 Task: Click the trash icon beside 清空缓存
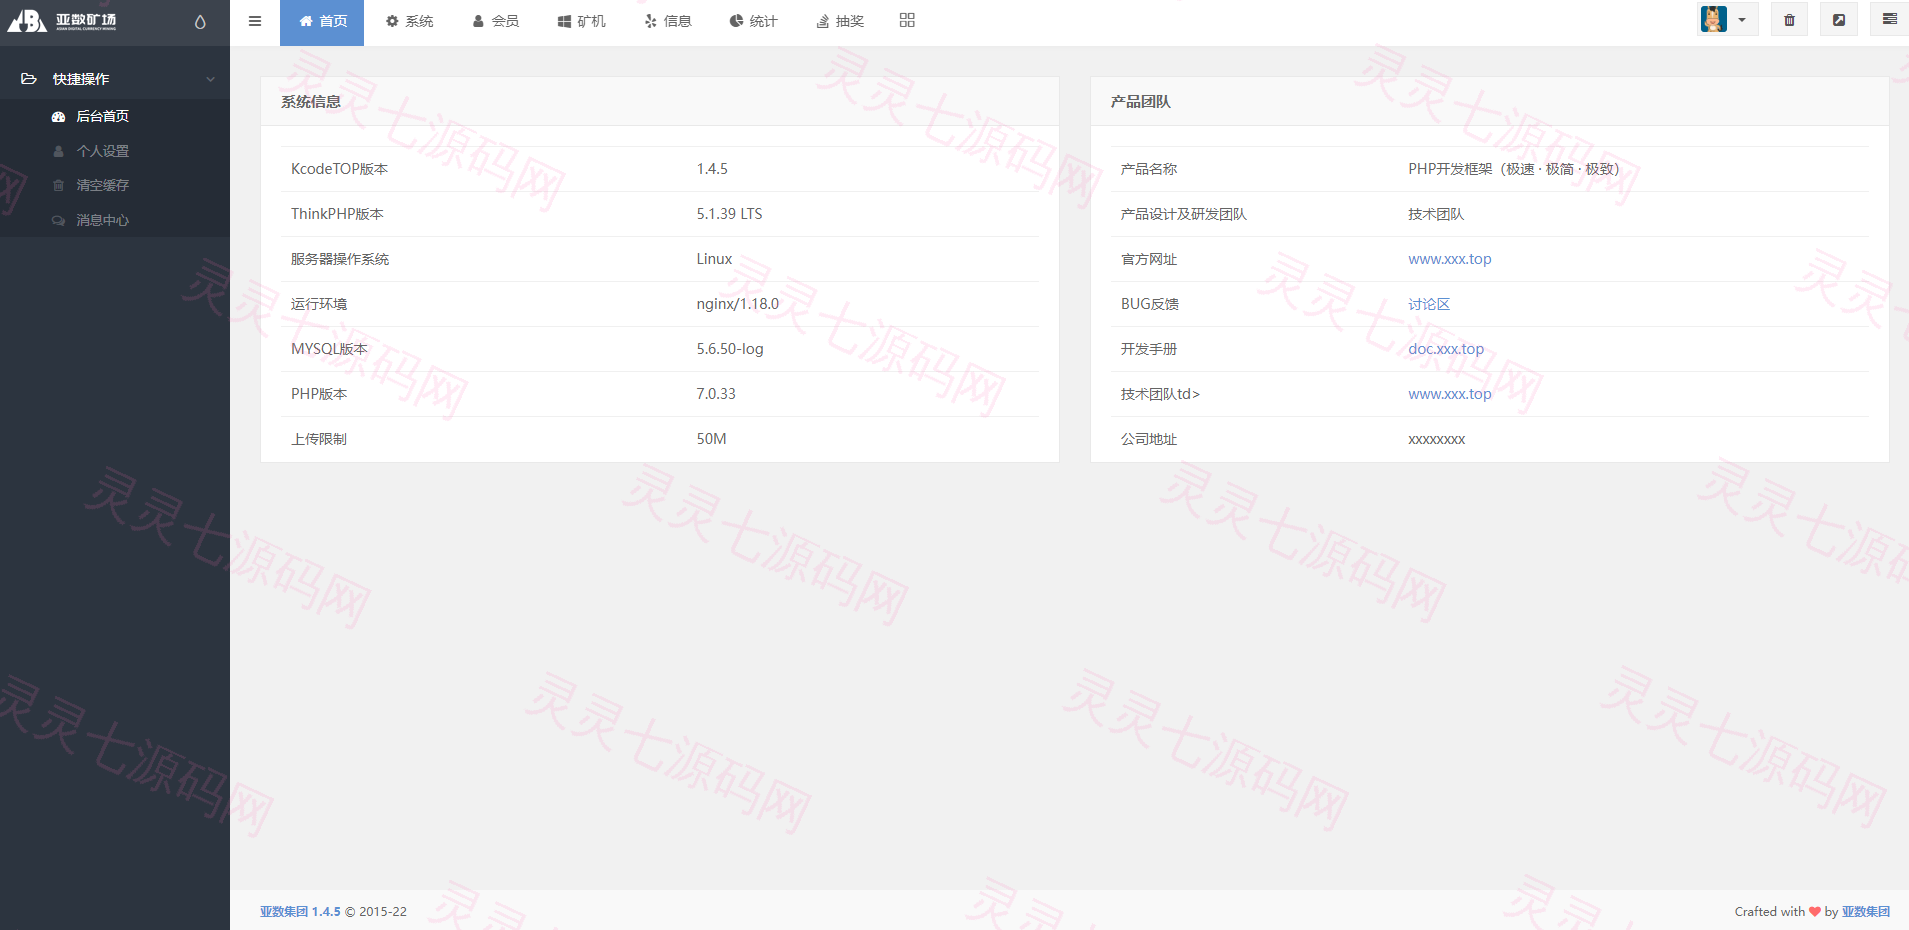58,185
